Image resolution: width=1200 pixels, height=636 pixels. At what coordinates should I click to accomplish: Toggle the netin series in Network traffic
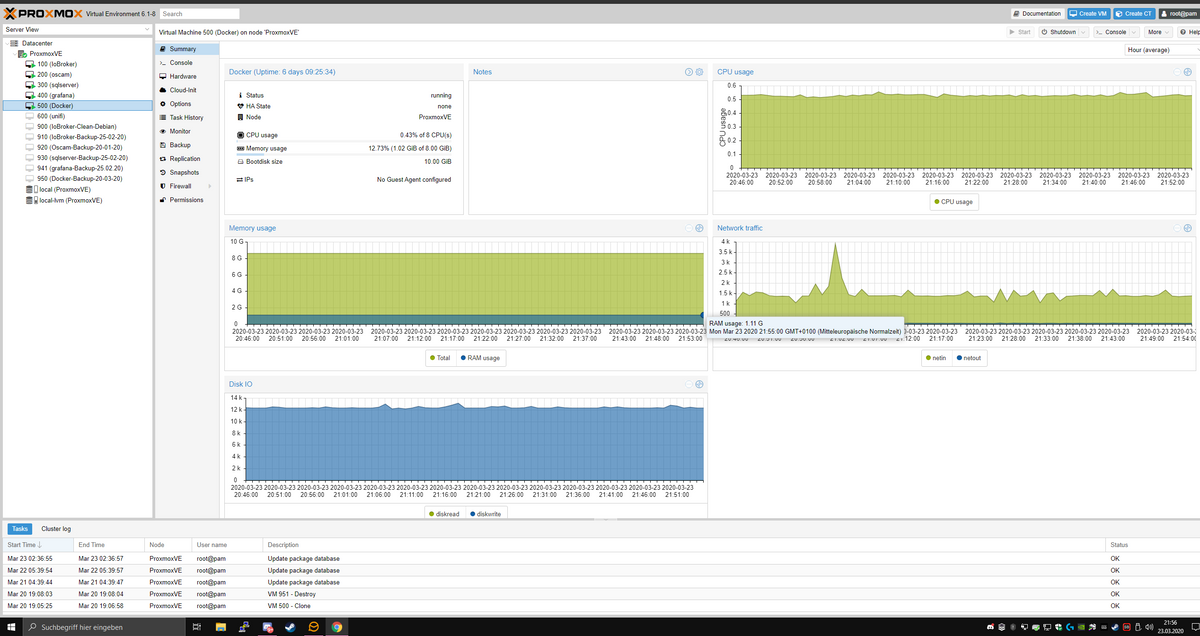[938, 357]
